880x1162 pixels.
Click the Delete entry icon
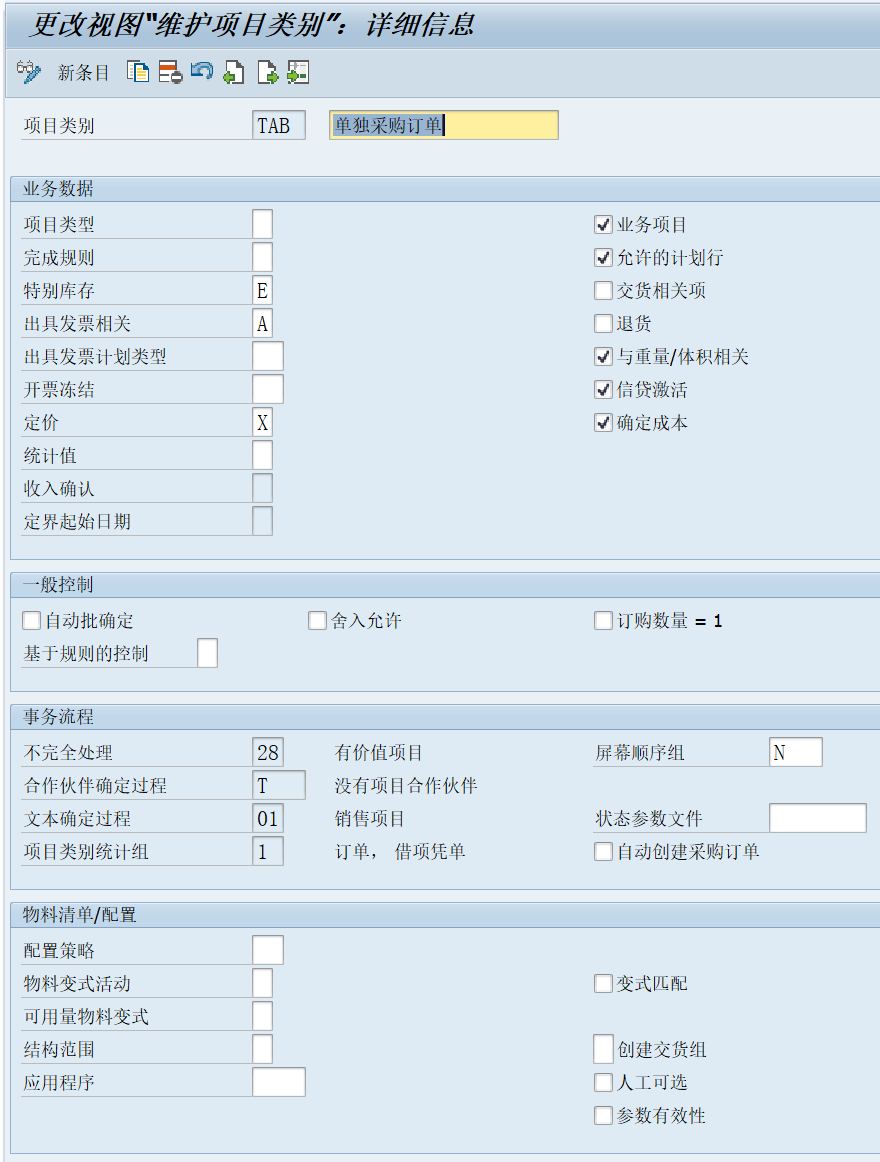[170, 72]
